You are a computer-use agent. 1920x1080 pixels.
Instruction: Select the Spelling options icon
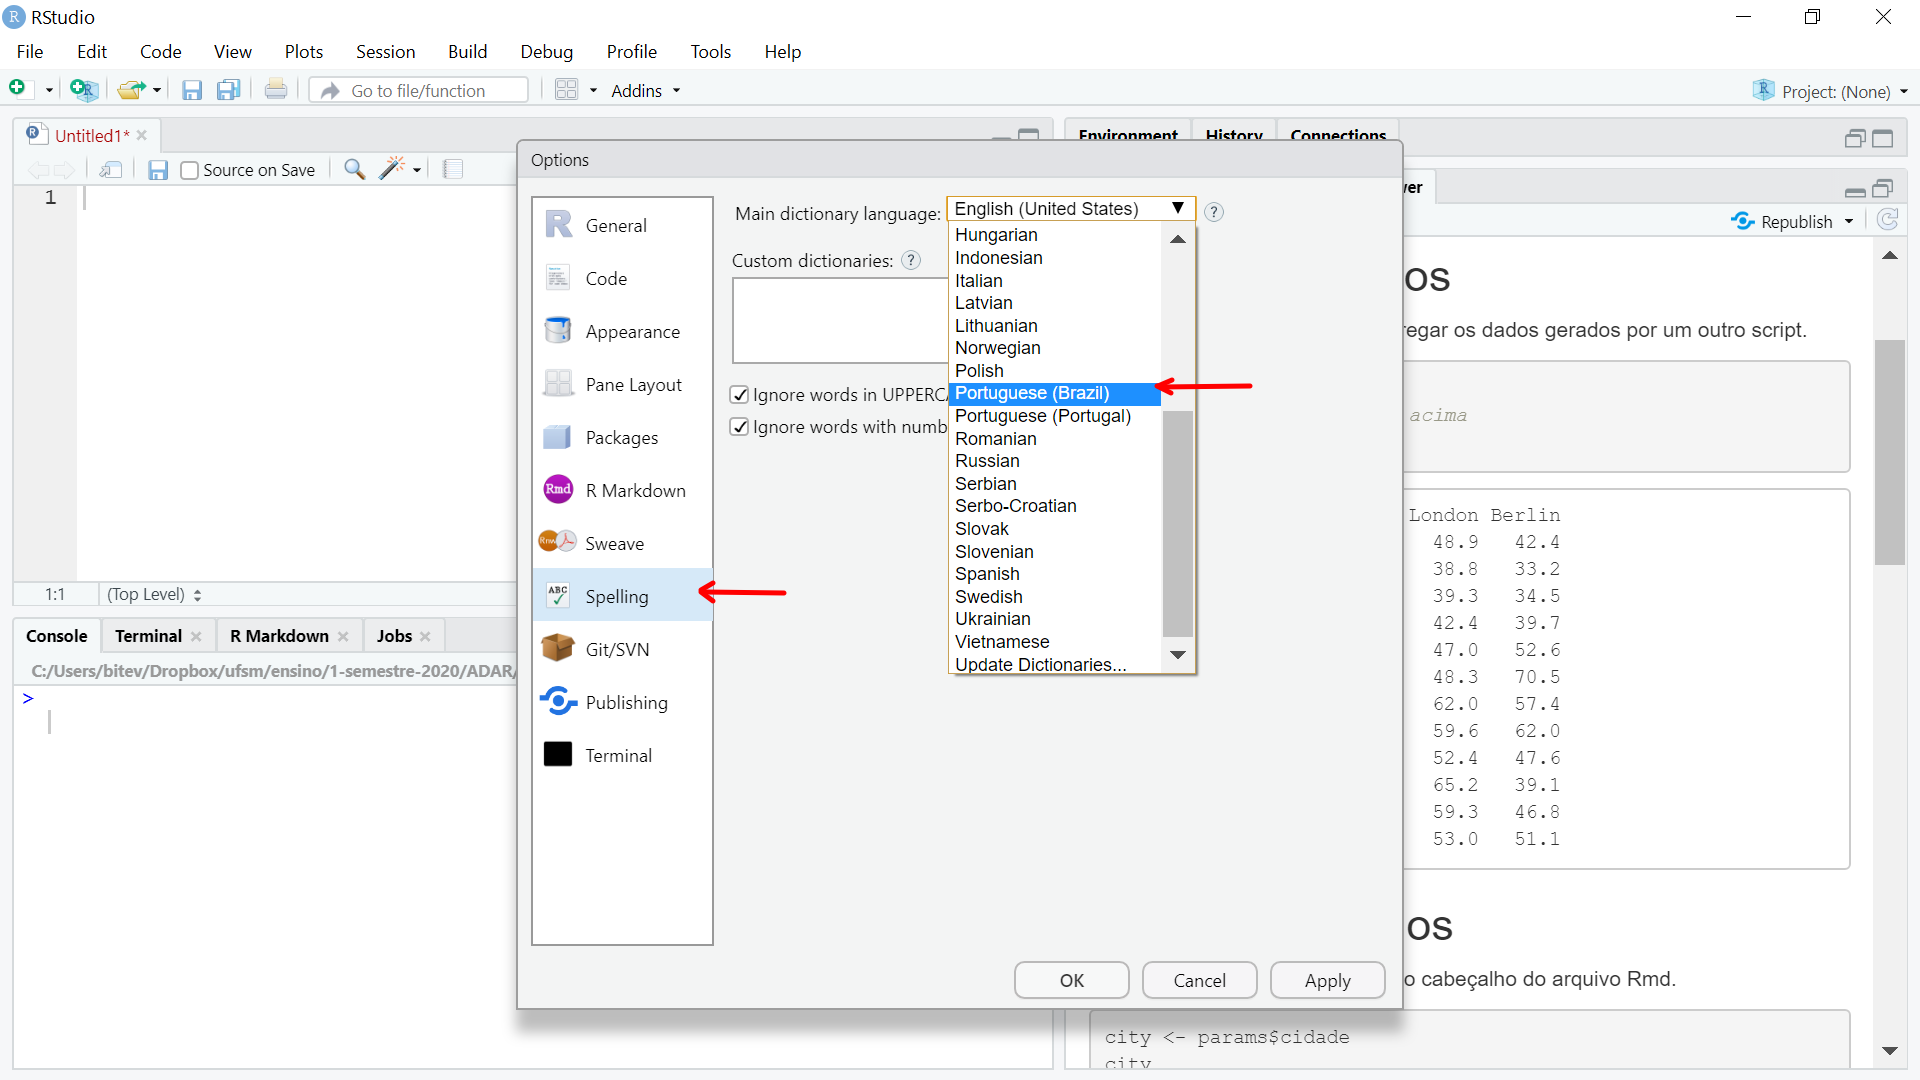point(558,596)
